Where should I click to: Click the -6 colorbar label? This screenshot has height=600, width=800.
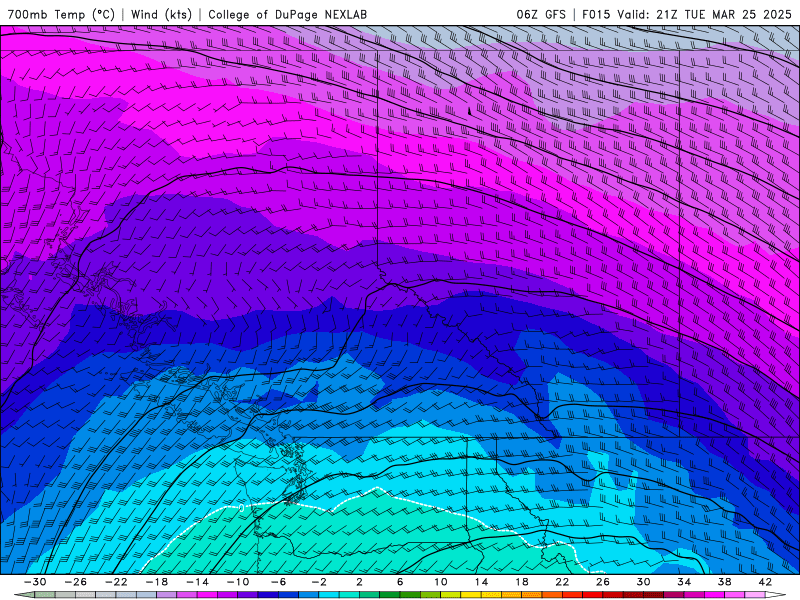[x=279, y=582]
